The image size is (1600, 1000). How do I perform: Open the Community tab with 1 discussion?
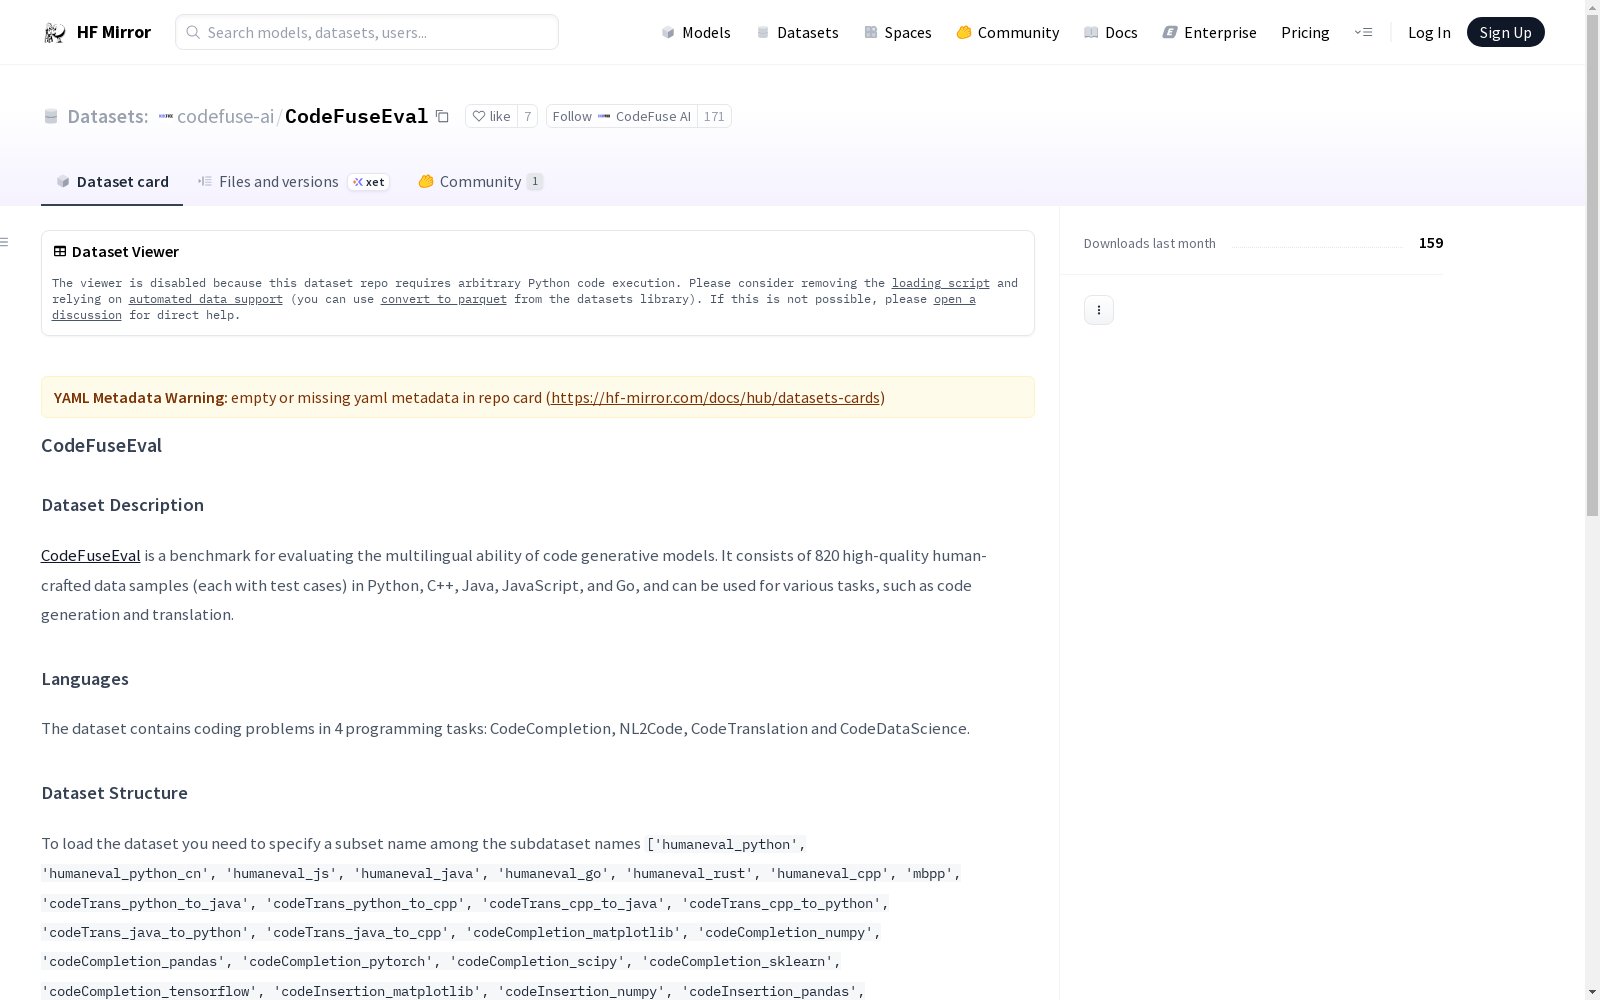(x=480, y=181)
